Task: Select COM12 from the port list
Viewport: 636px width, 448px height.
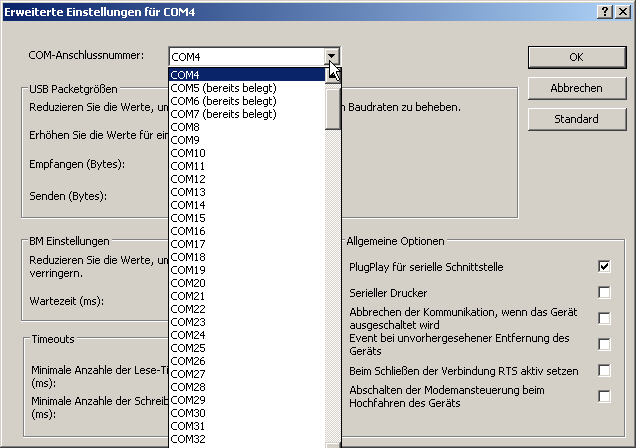Action: point(247,179)
